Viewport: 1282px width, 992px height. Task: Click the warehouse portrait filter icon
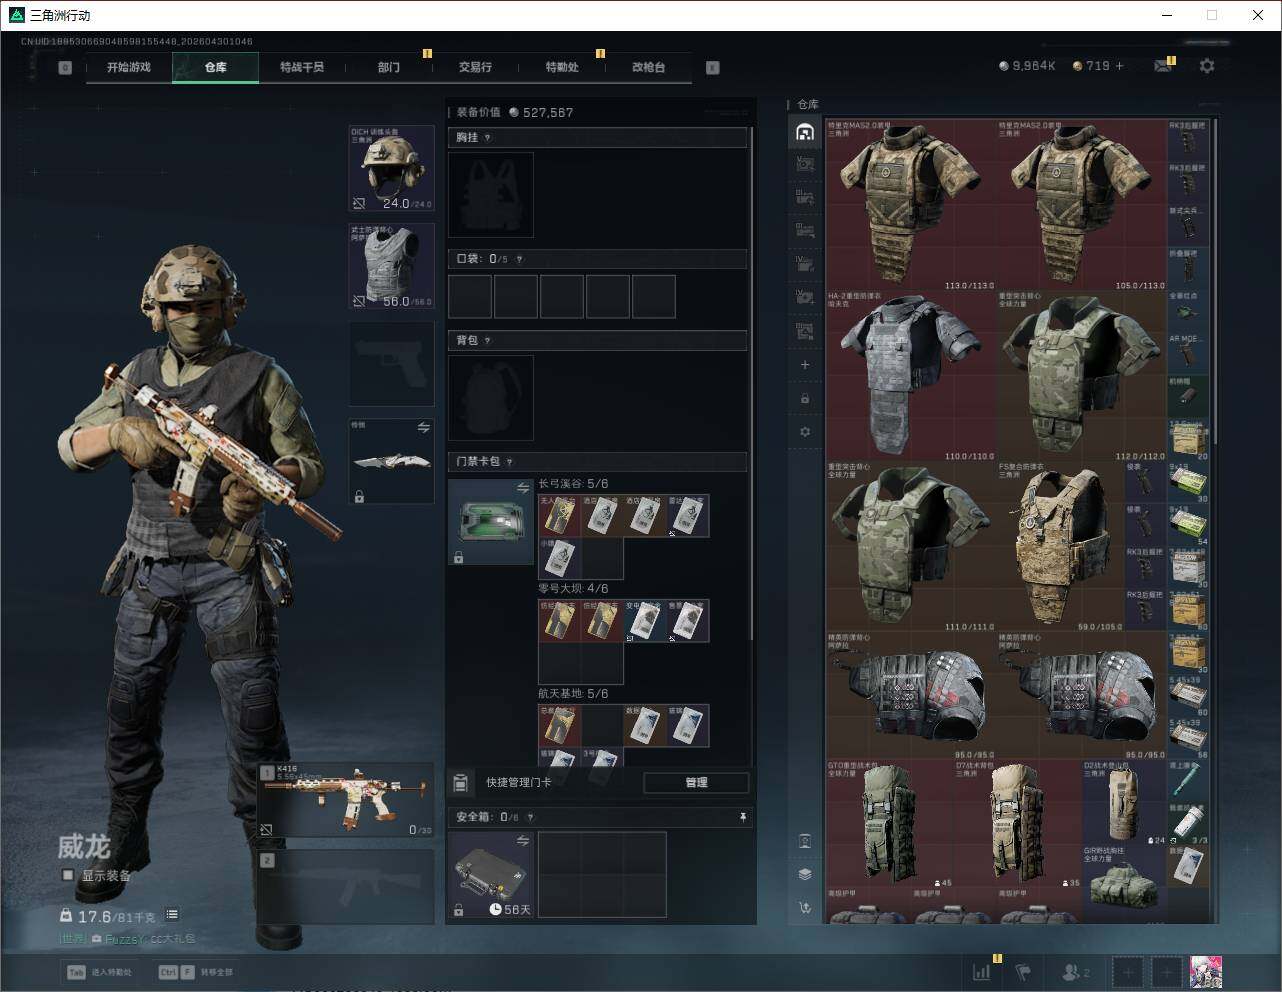tap(805, 841)
